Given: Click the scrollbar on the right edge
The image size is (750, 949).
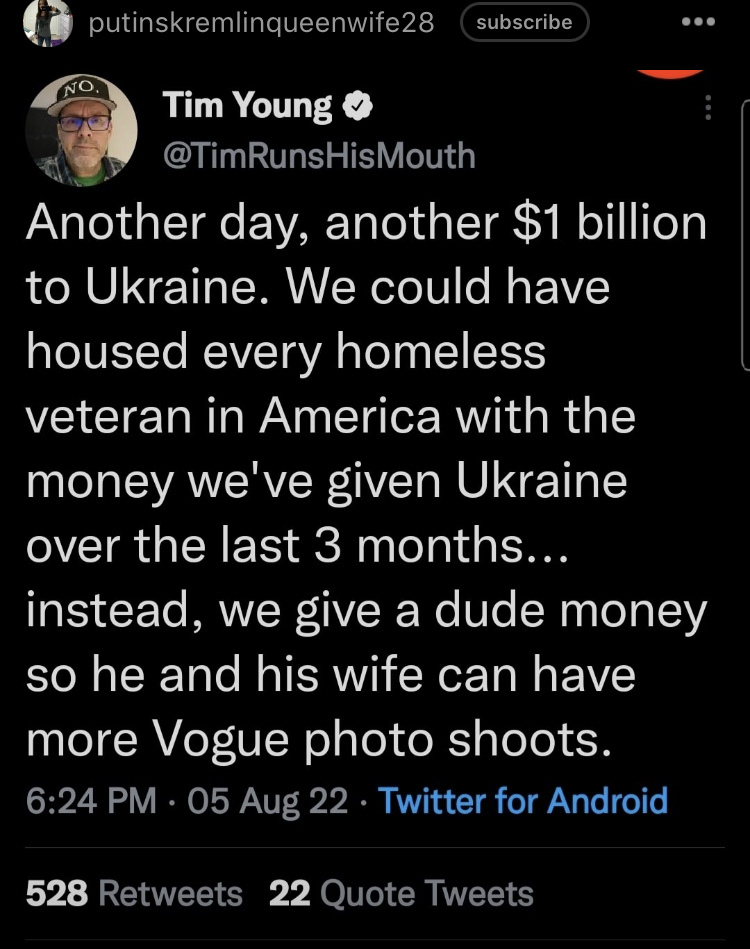Looking at the screenshot, I should (x=745, y=235).
